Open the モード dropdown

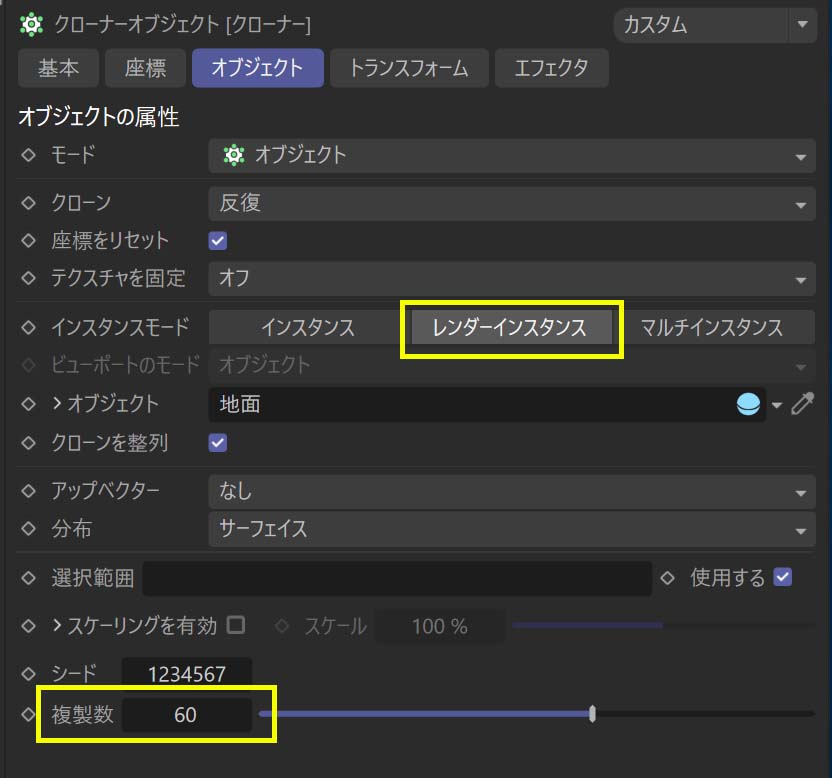[x=512, y=156]
